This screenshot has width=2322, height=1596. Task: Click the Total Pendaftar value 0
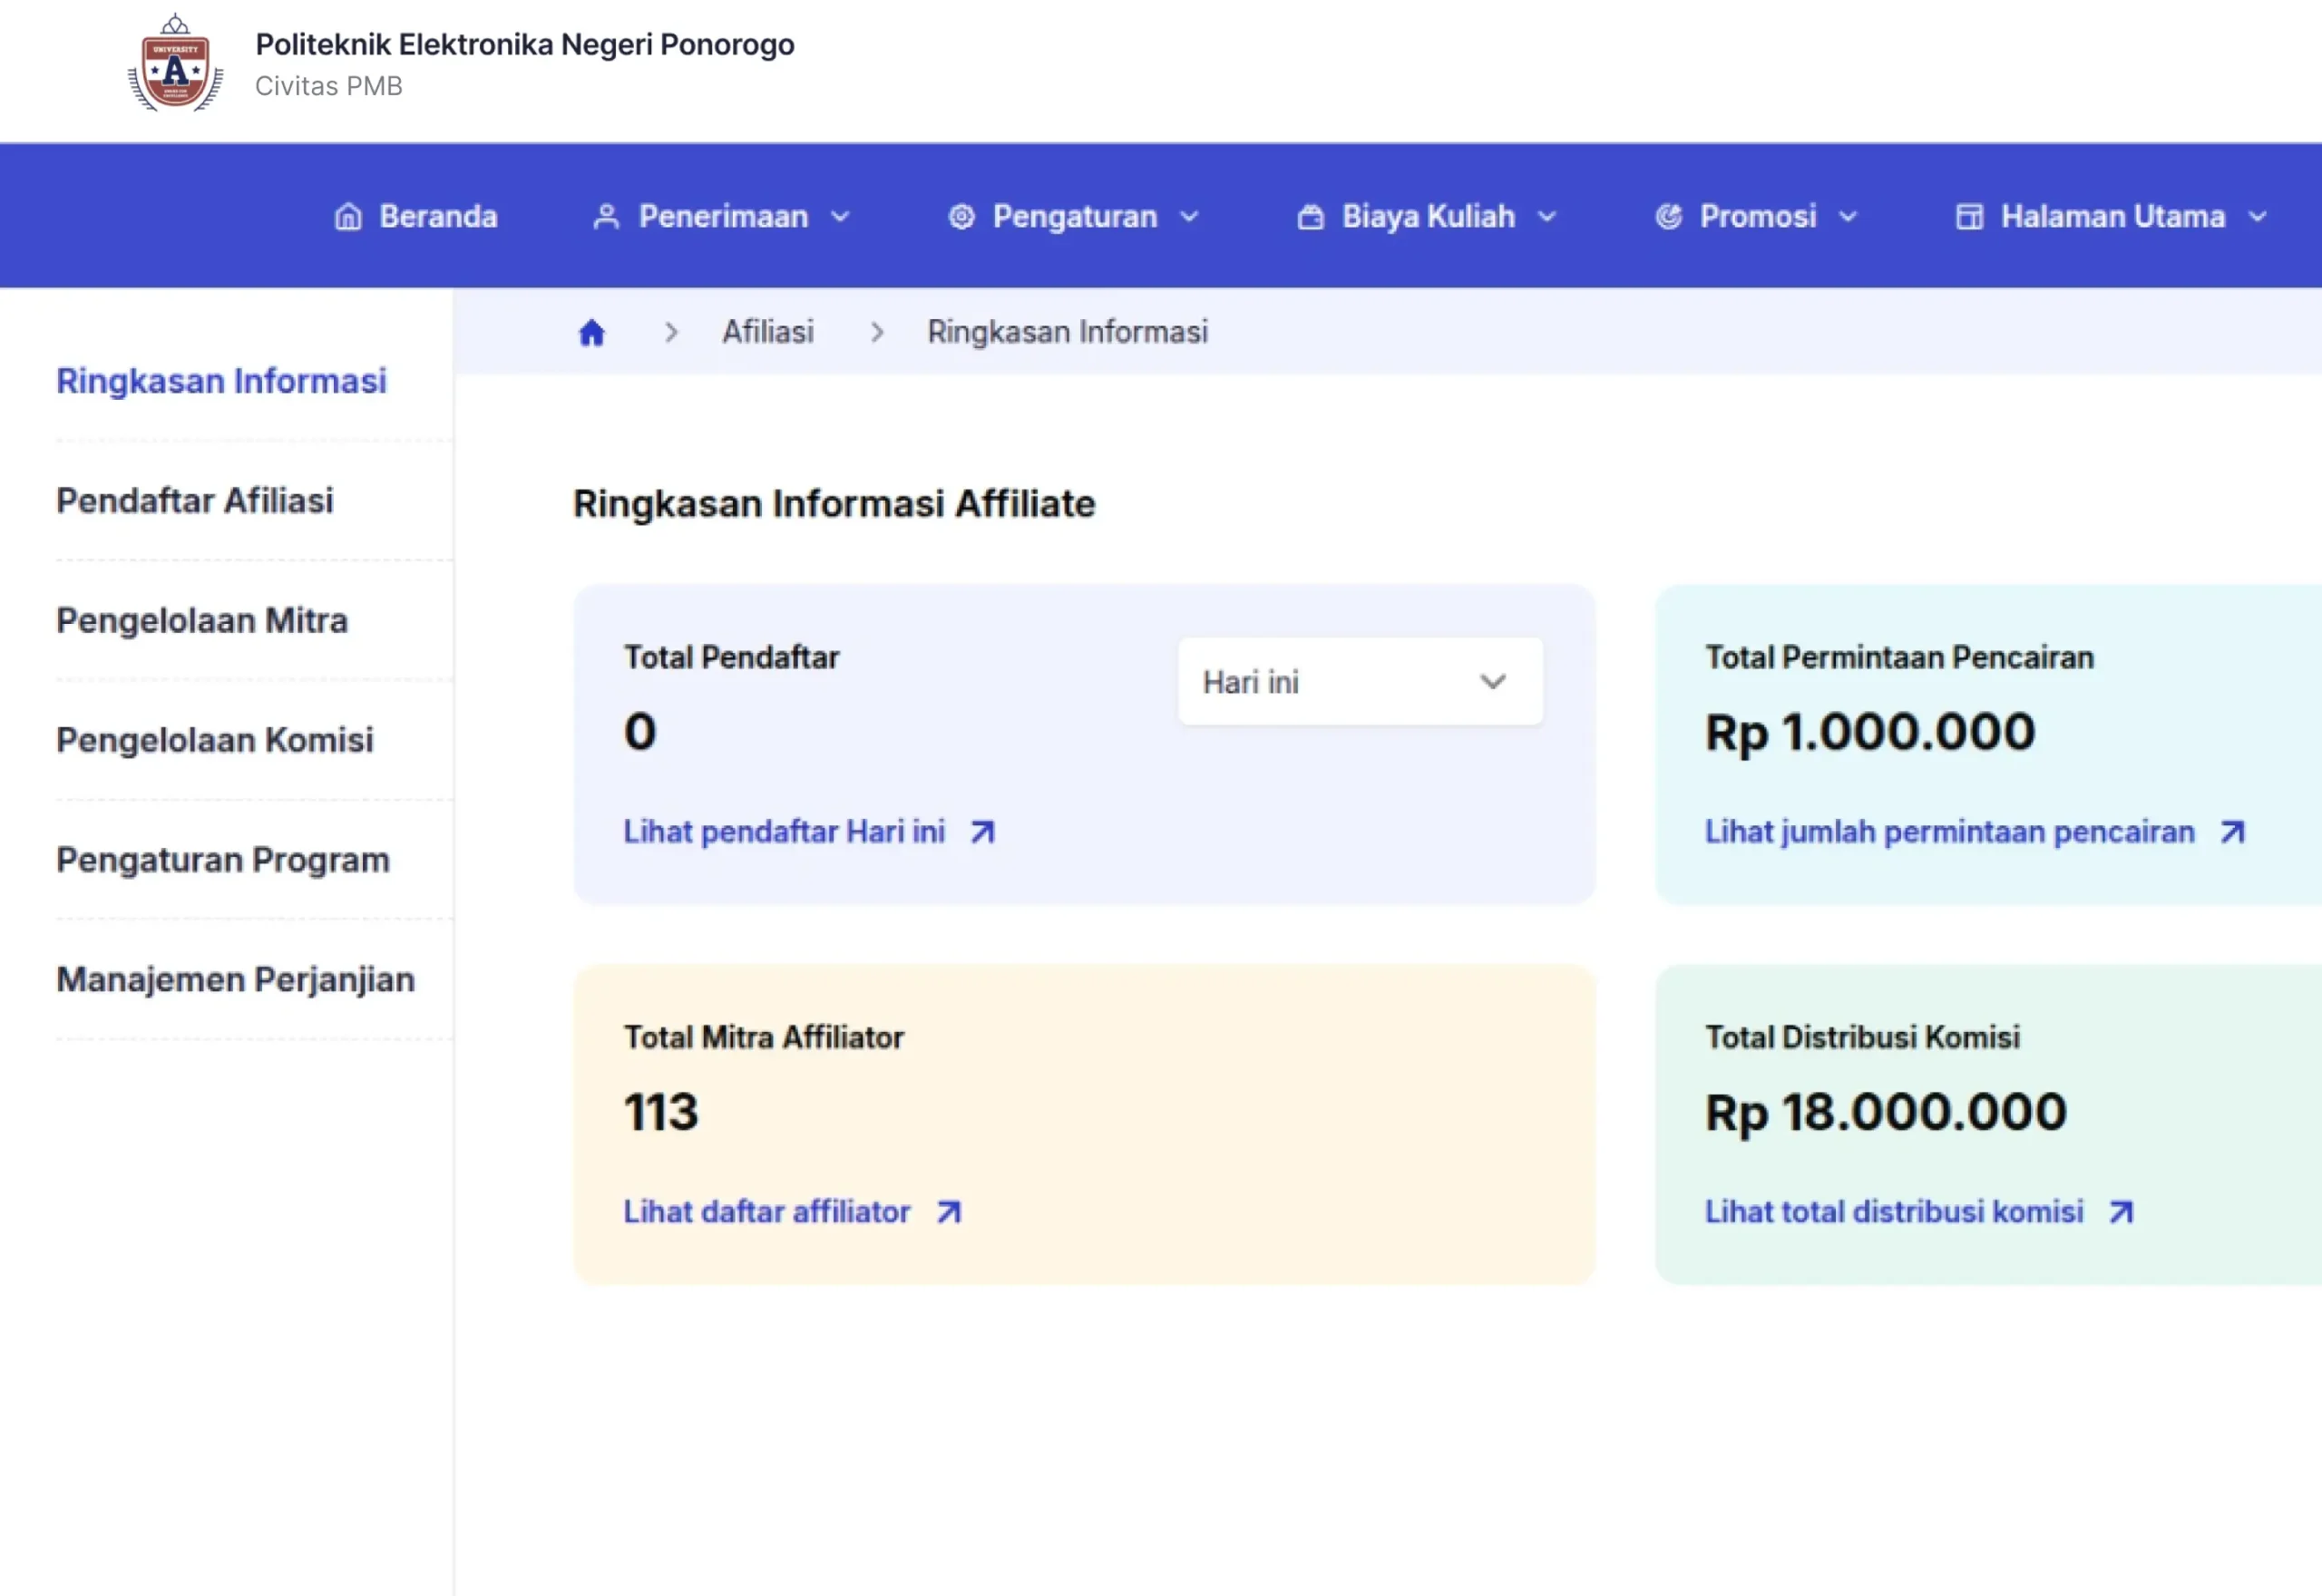coord(640,733)
